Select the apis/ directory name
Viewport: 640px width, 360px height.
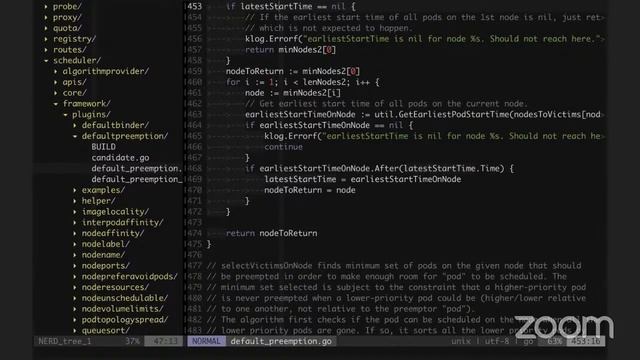pyautogui.click(x=74, y=82)
